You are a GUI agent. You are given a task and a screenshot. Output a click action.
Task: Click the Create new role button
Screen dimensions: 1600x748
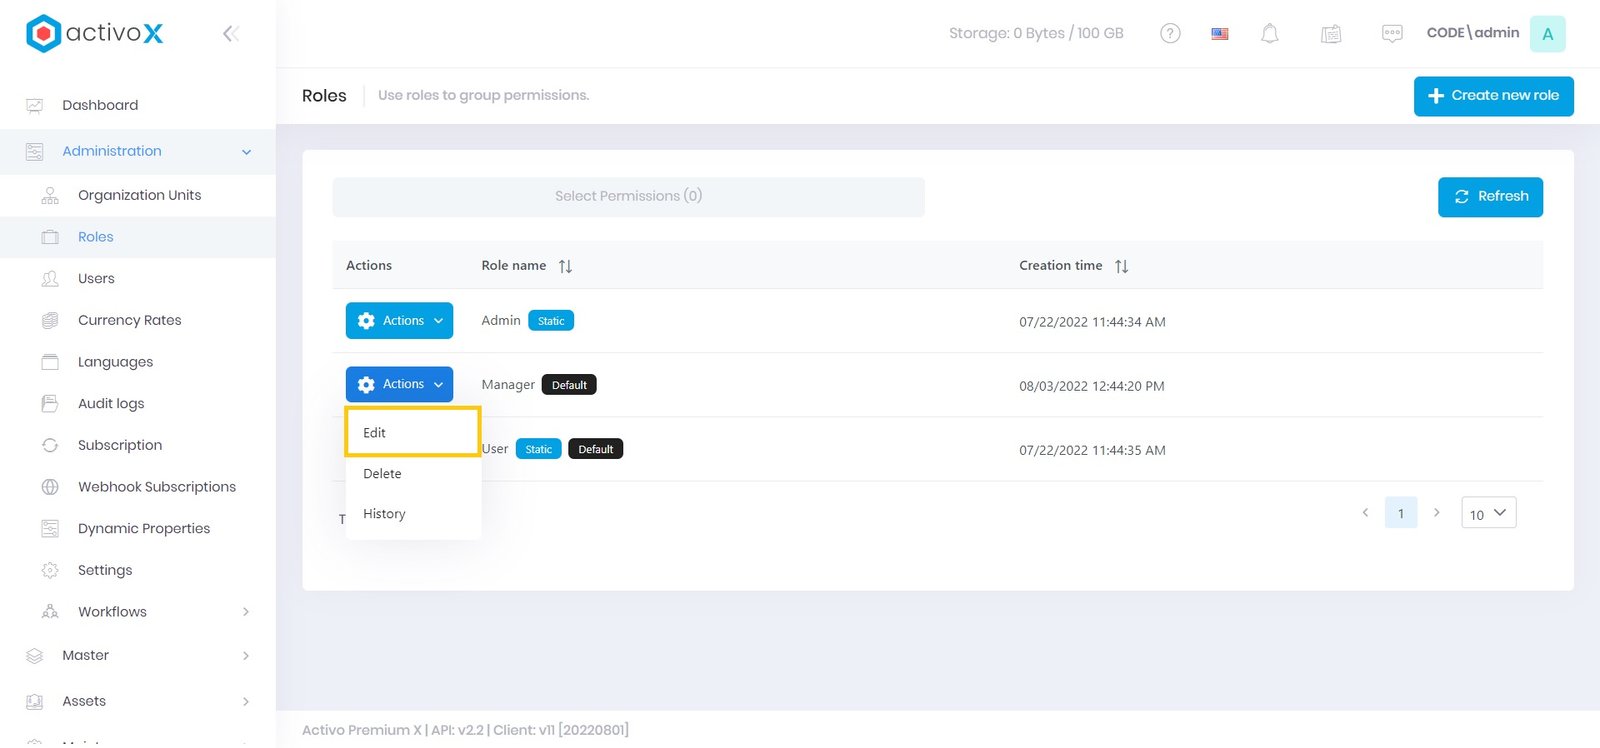point(1493,96)
